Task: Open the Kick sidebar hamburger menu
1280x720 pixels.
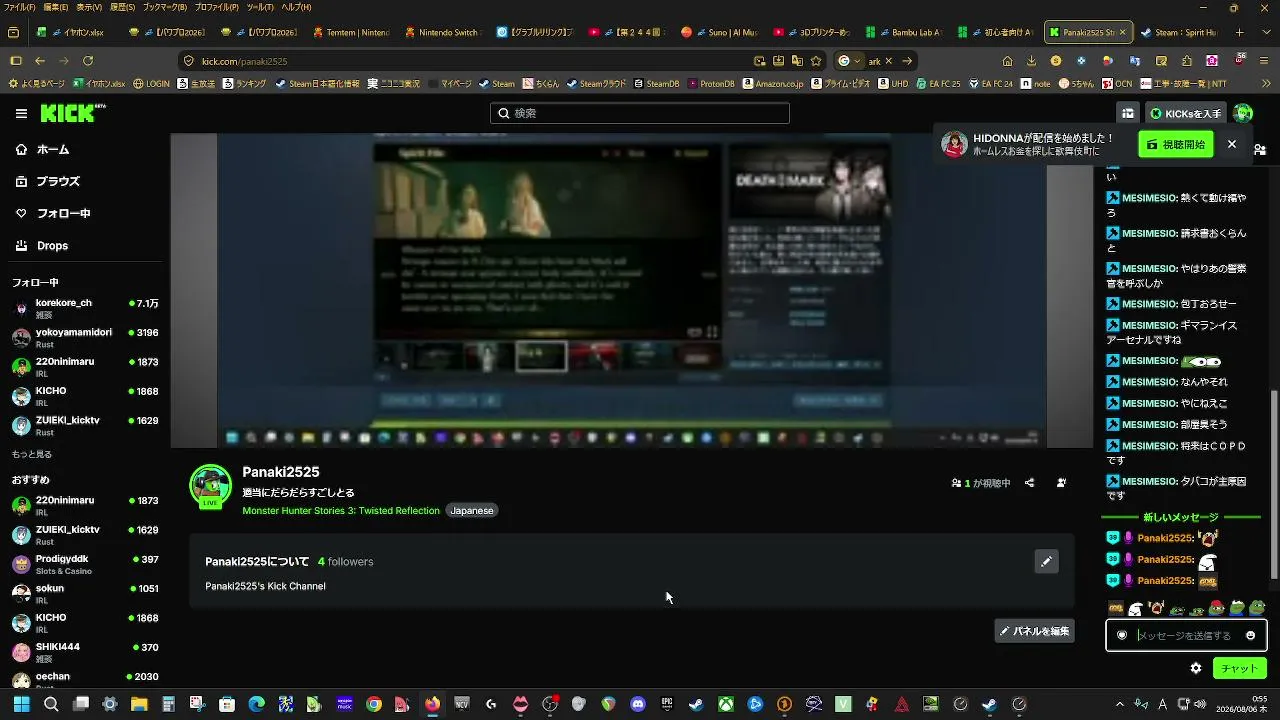Action: [21, 114]
